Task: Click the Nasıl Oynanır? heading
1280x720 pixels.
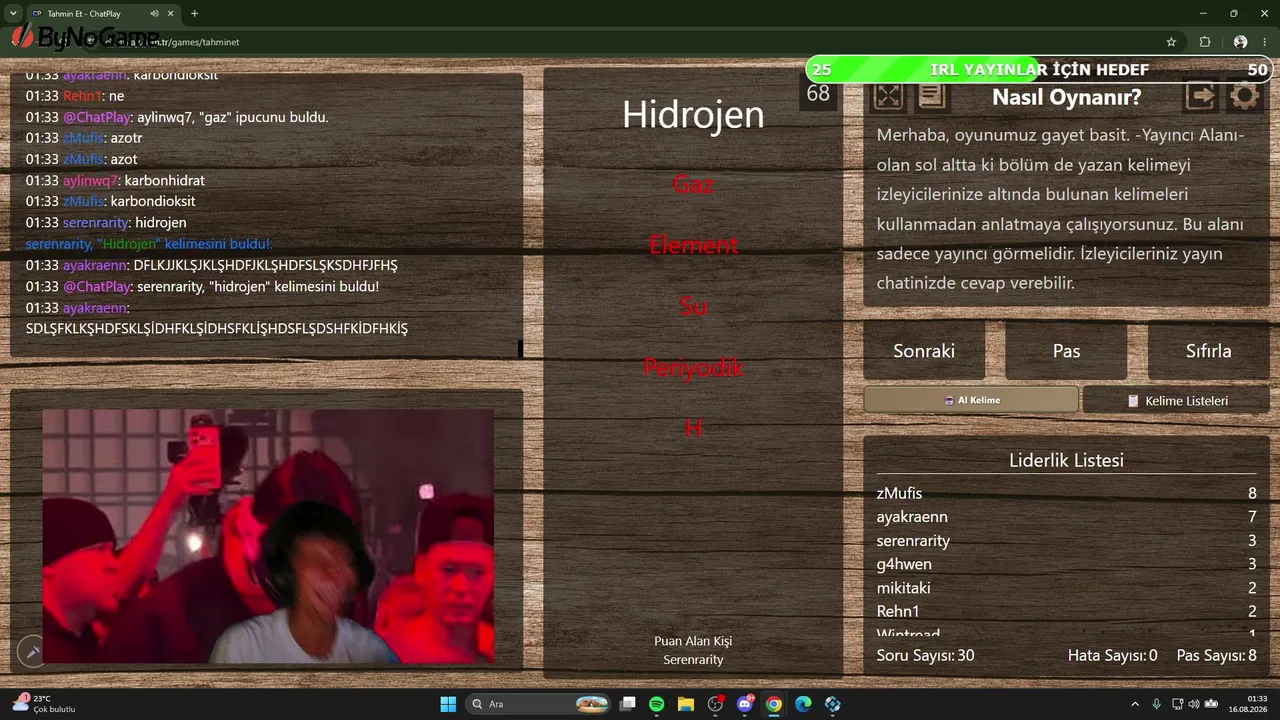Action: [1066, 97]
